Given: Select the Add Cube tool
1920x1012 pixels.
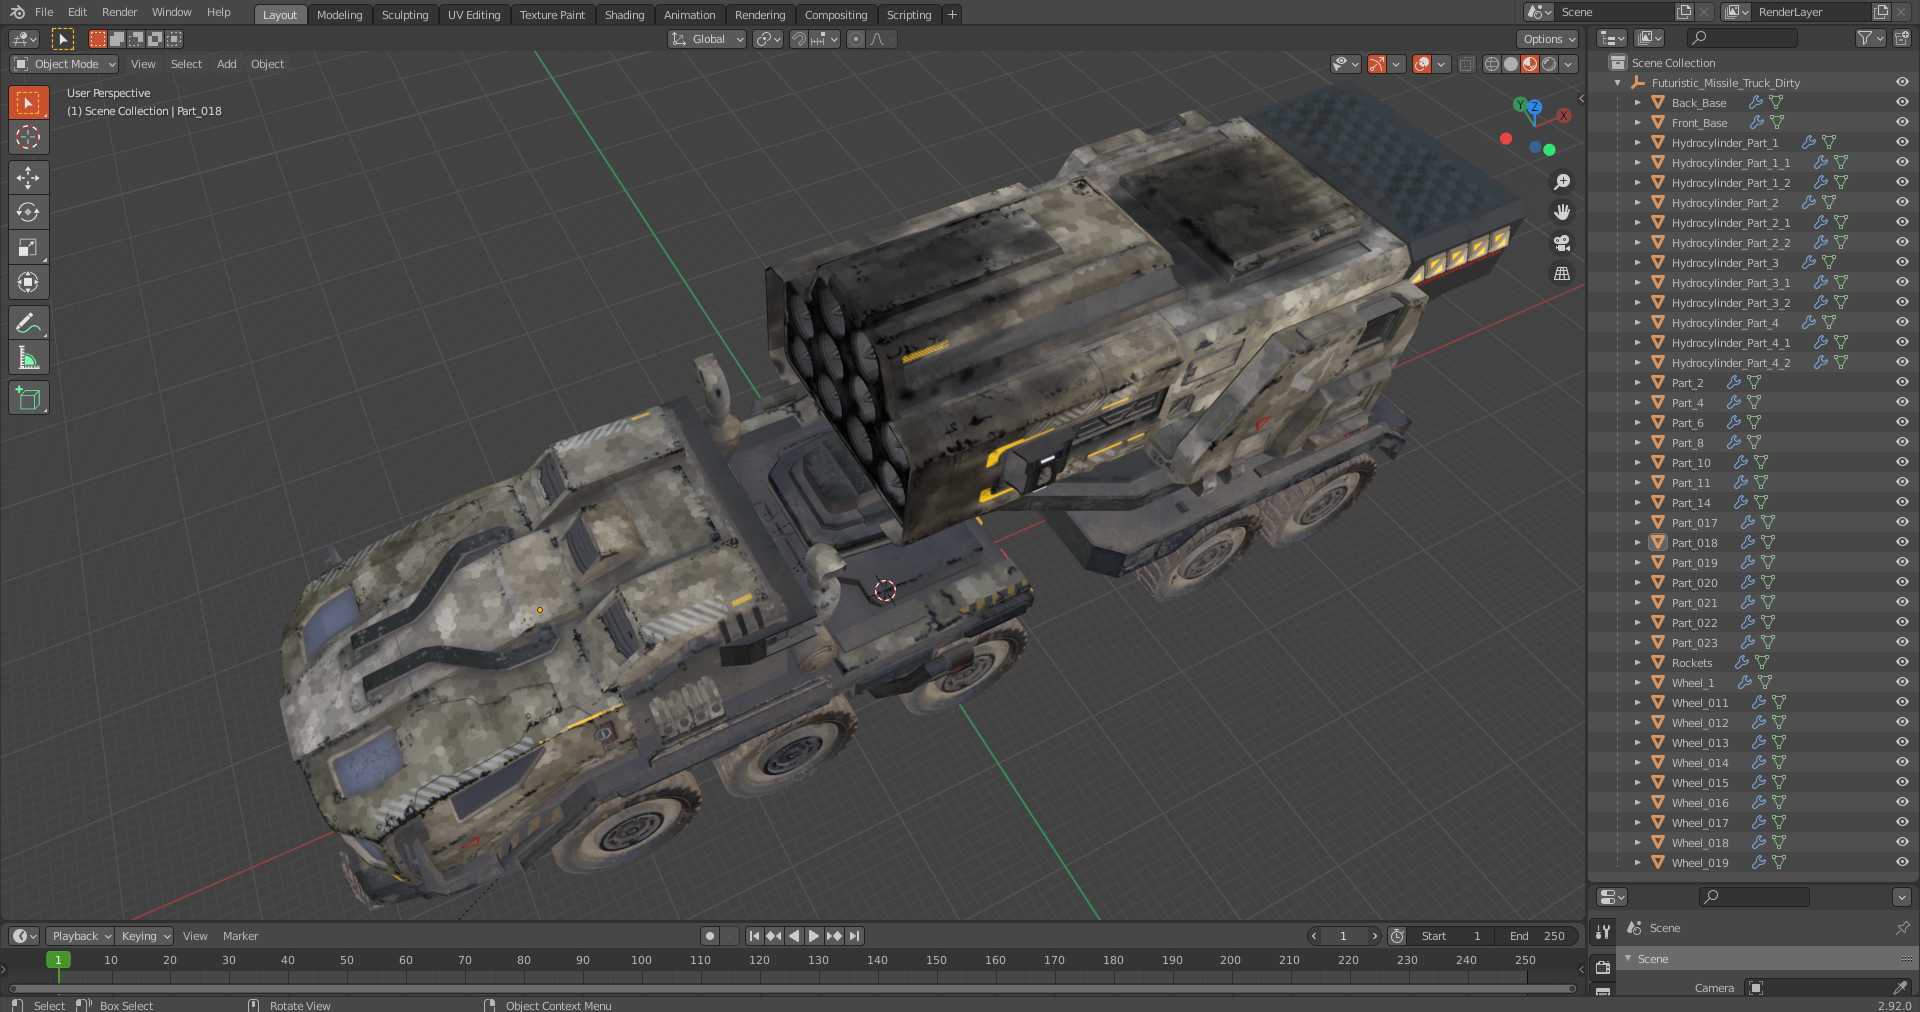Looking at the screenshot, I should coord(28,398).
